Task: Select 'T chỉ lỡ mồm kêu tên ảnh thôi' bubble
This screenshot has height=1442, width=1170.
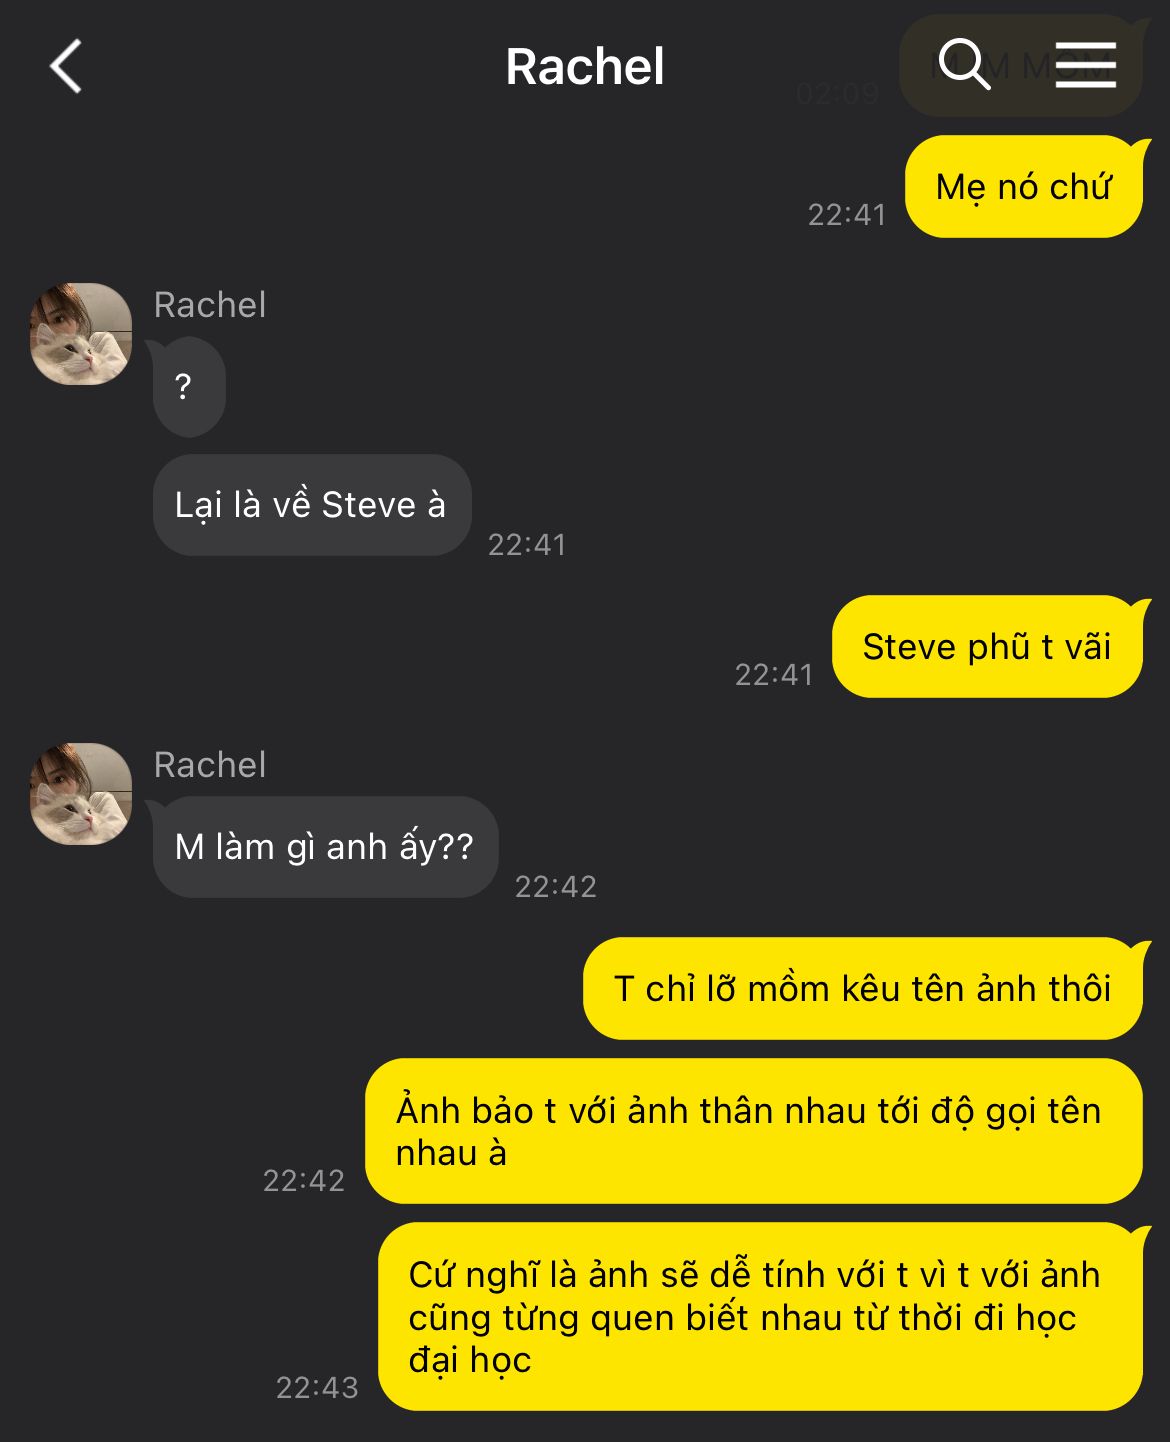Action: [863, 989]
